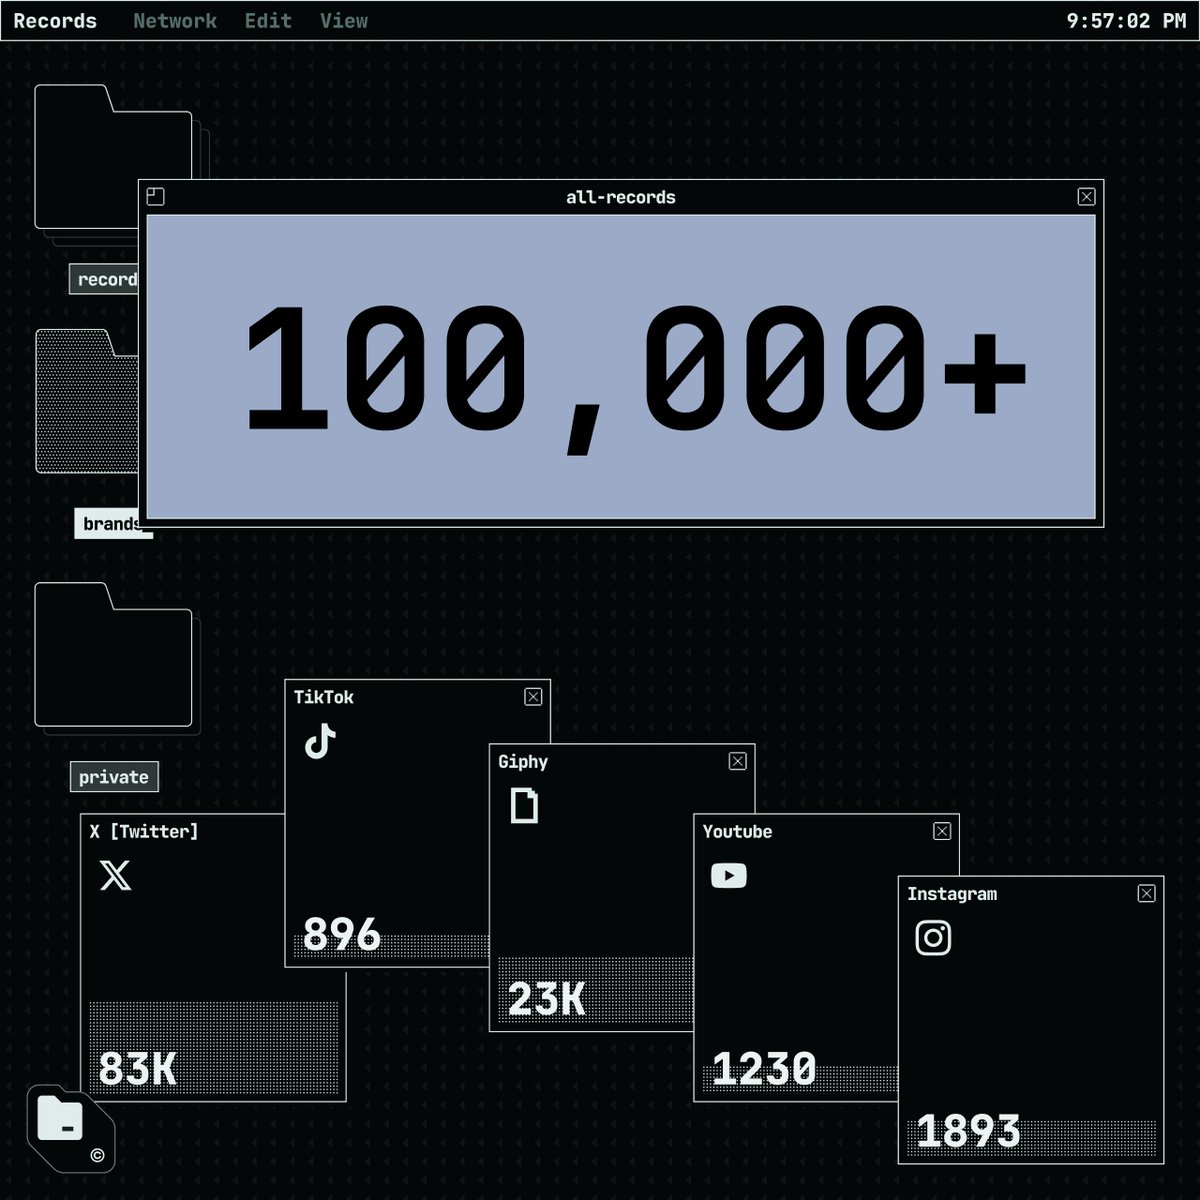
Task: Click the all-records window menu icon
Action: pos(155,197)
